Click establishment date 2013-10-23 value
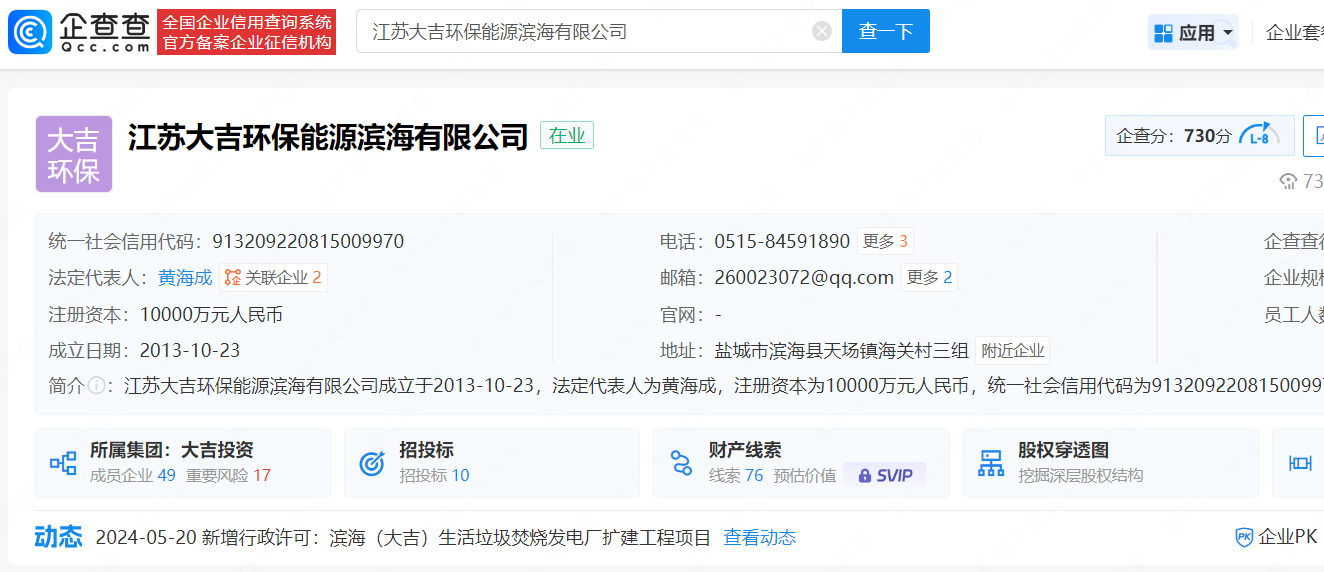Viewport: 1324px width, 572px height. click(x=190, y=351)
